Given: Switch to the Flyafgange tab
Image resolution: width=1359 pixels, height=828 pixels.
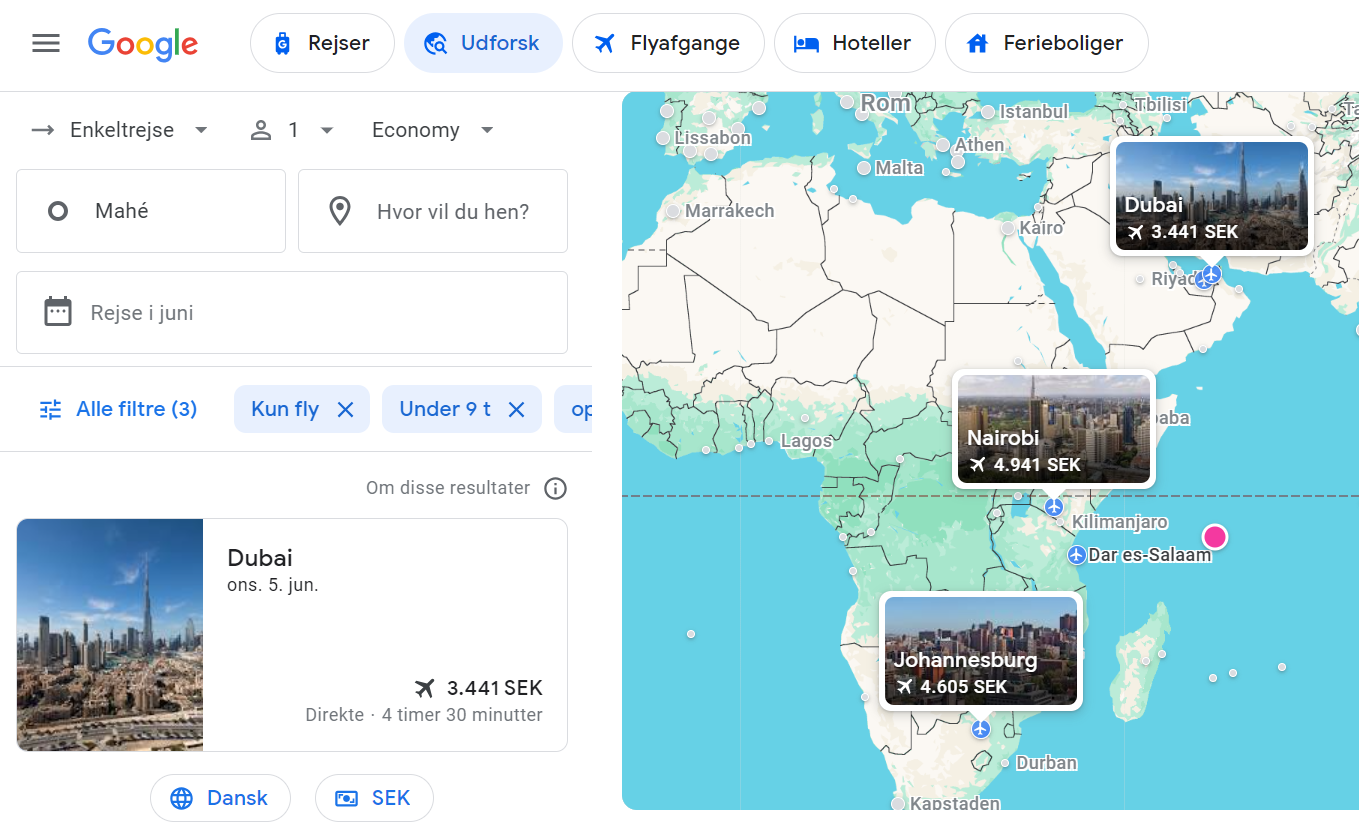Looking at the screenshot, I should tap(667, 44).
